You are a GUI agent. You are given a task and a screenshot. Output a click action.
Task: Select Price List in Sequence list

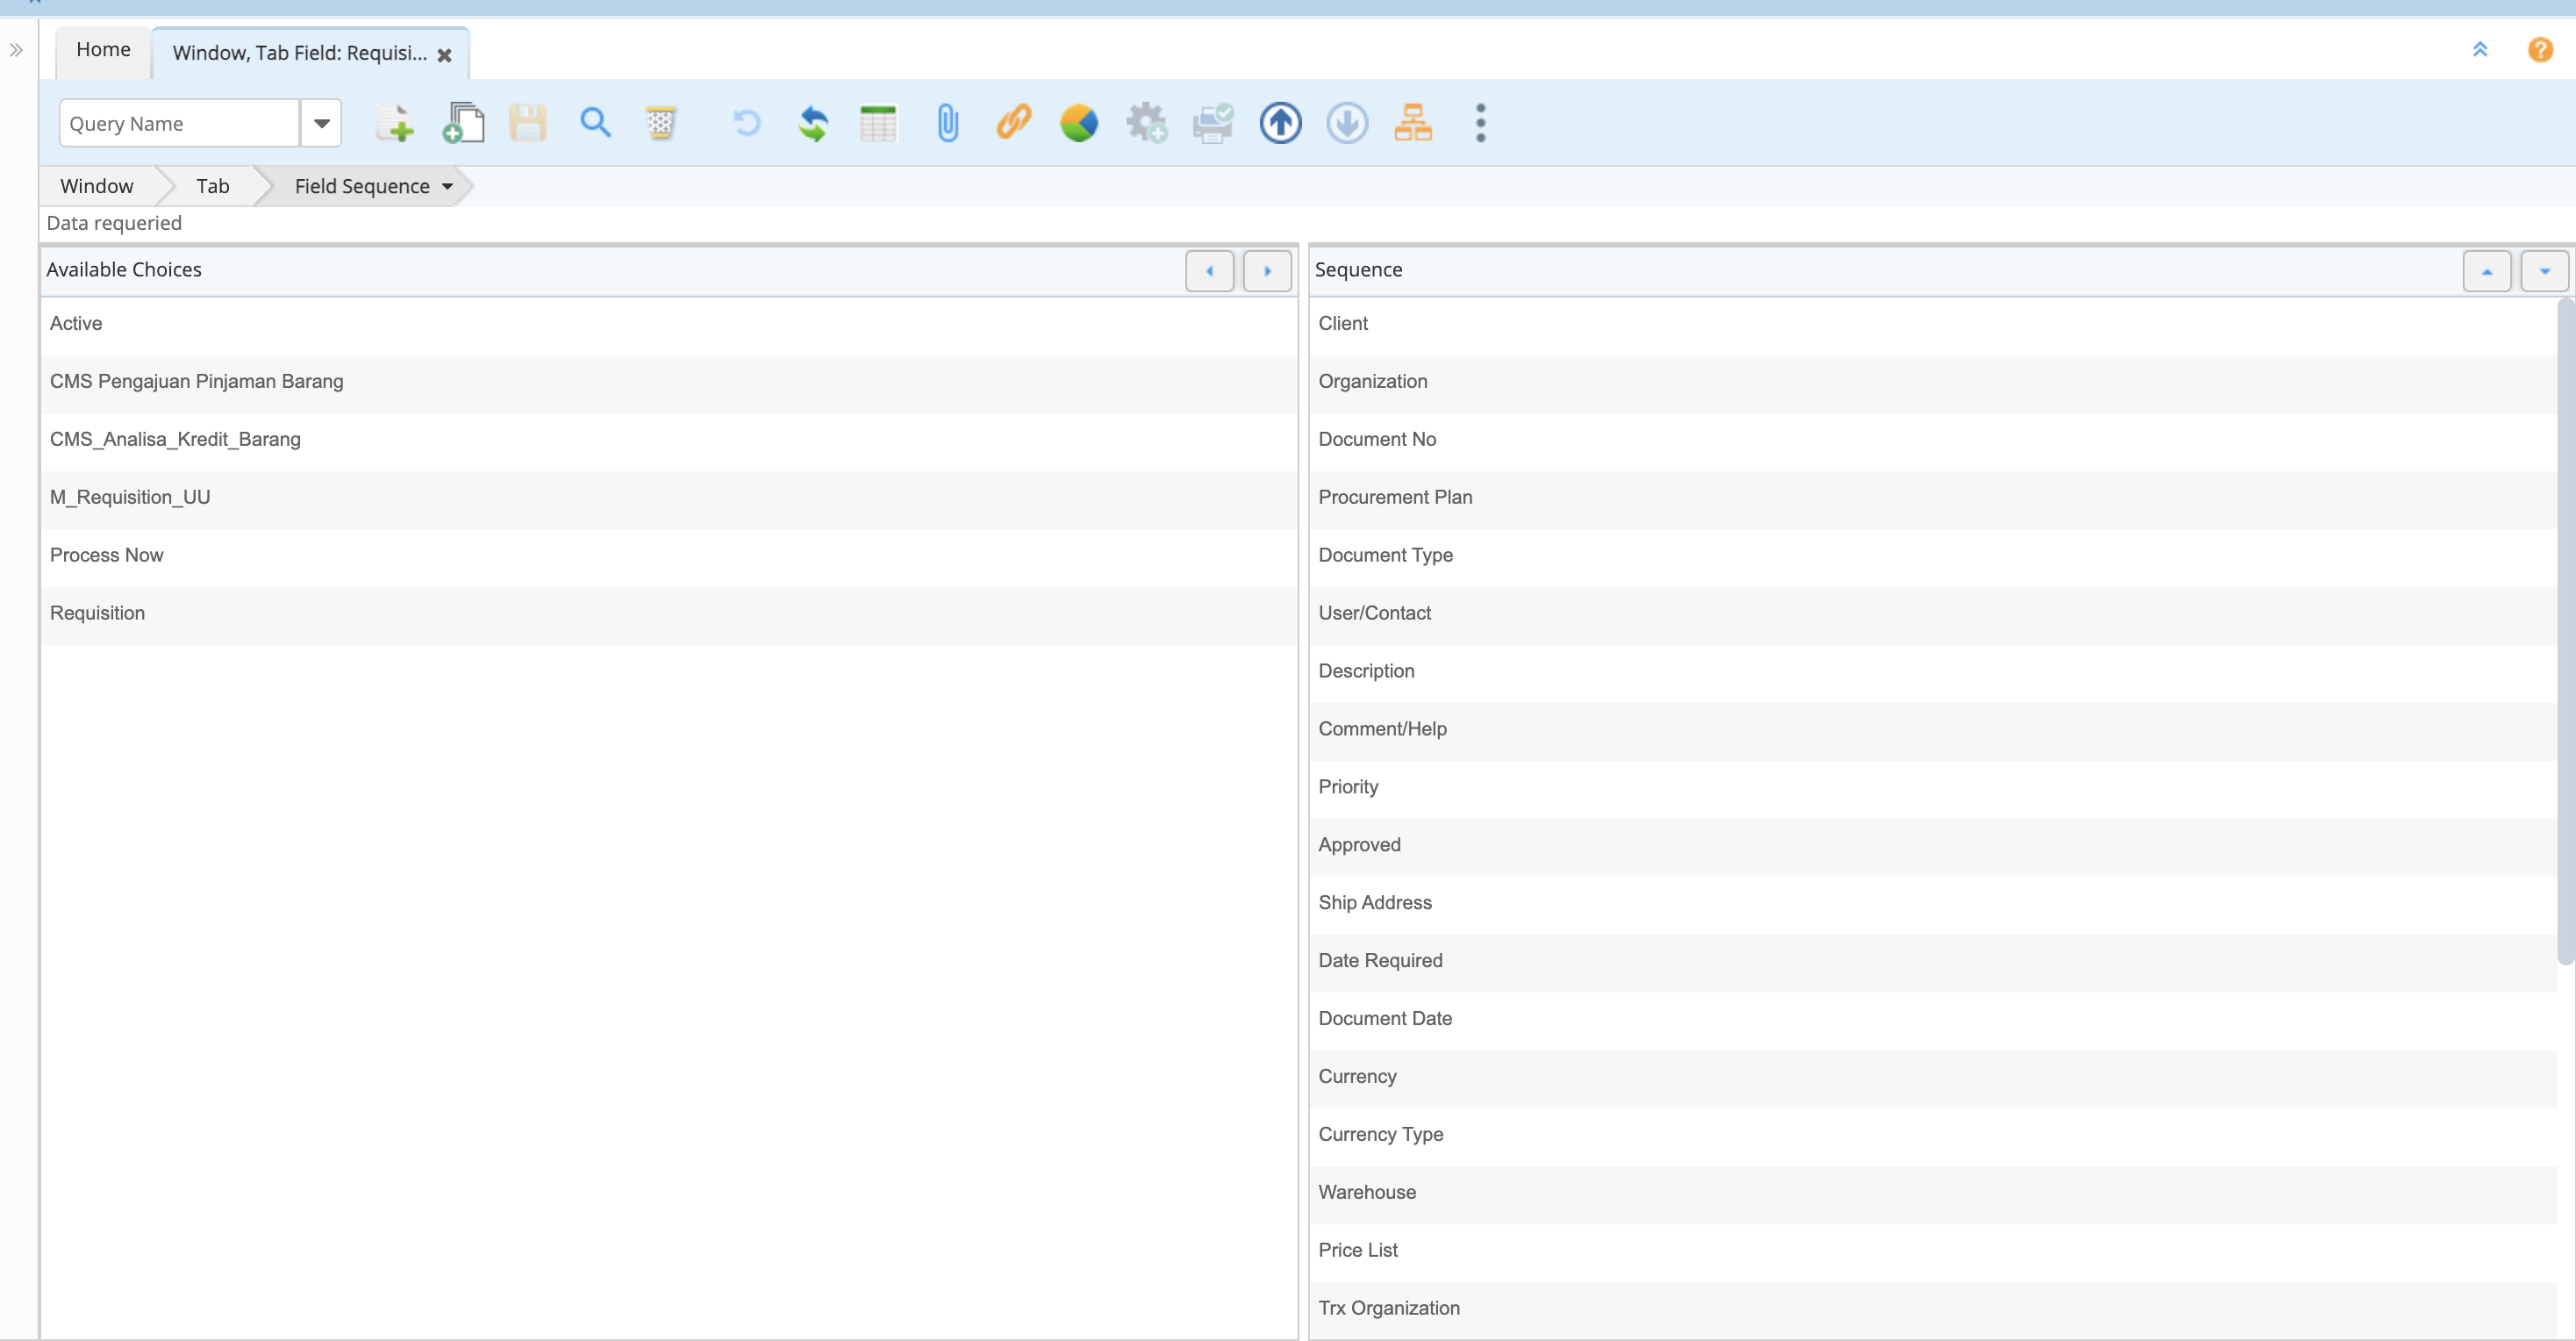pos(1933,1252)
